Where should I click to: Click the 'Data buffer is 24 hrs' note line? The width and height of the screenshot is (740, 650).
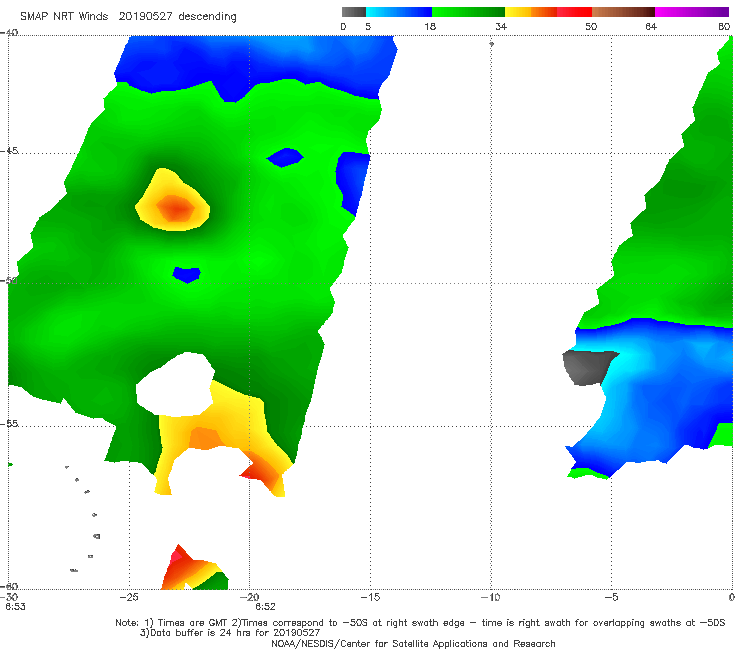(230, 633)
